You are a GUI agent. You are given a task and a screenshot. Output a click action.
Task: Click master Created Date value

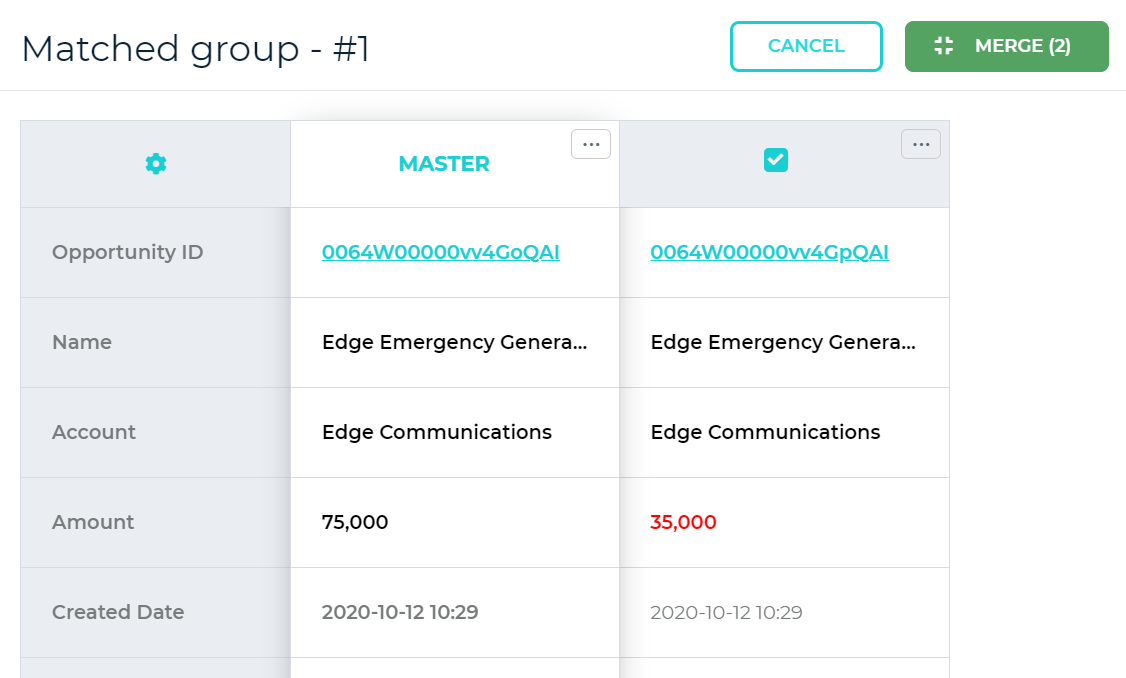[x=400, y=612]
